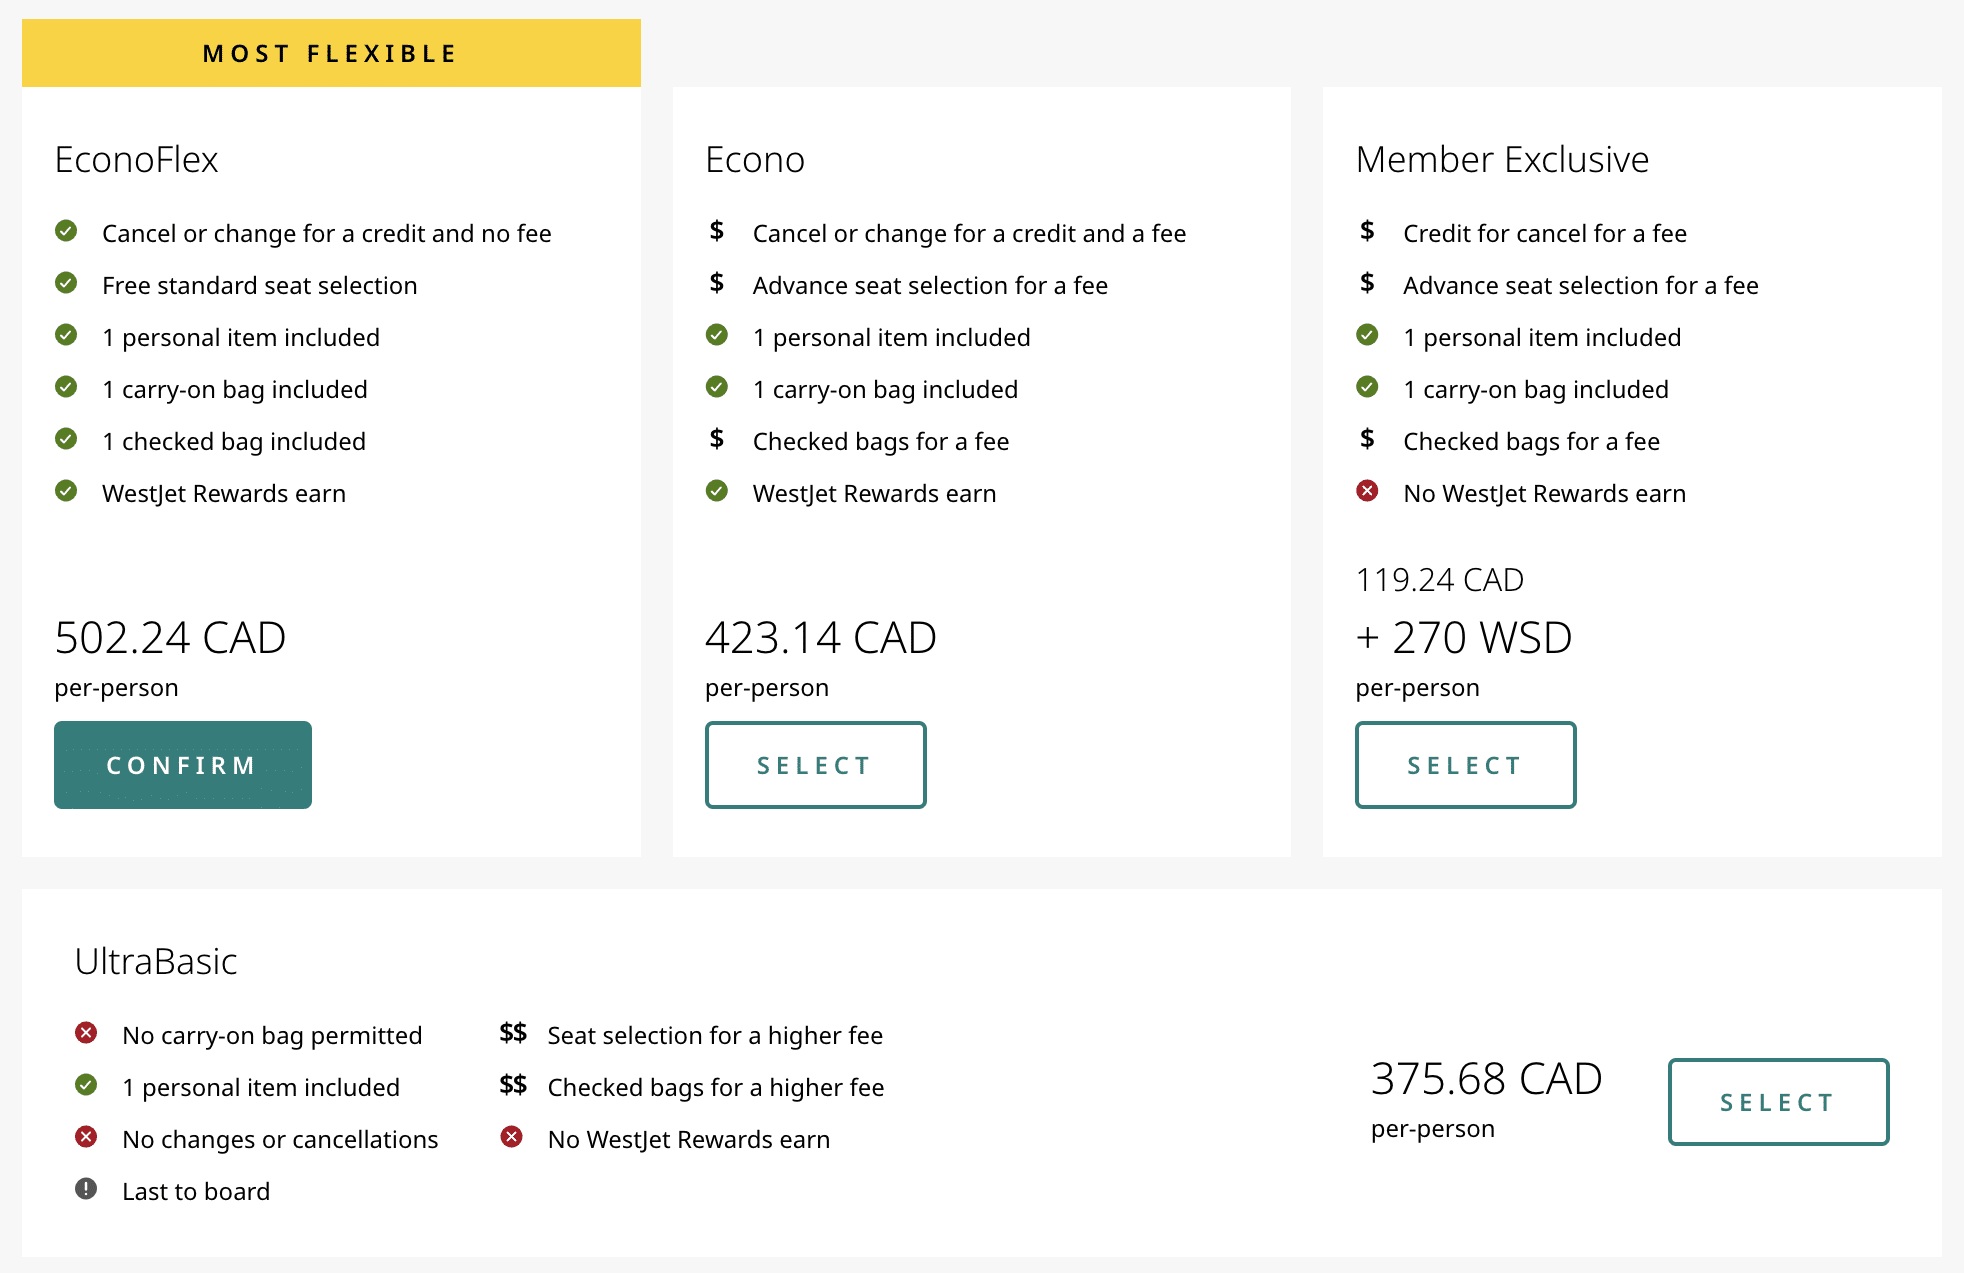The width and height of the screenshot is (1964, 1273).
Task: Click the exclamation icon next to Last to board
Action: pos(86,1189)
